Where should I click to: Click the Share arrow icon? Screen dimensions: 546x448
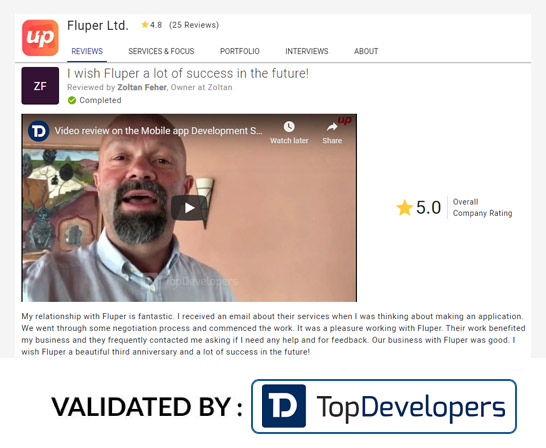(x=332, y=127)
